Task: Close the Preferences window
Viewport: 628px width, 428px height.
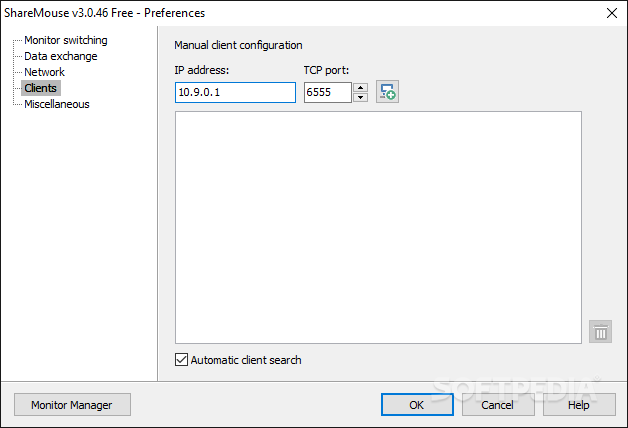Action: click(x=612, y=13)
